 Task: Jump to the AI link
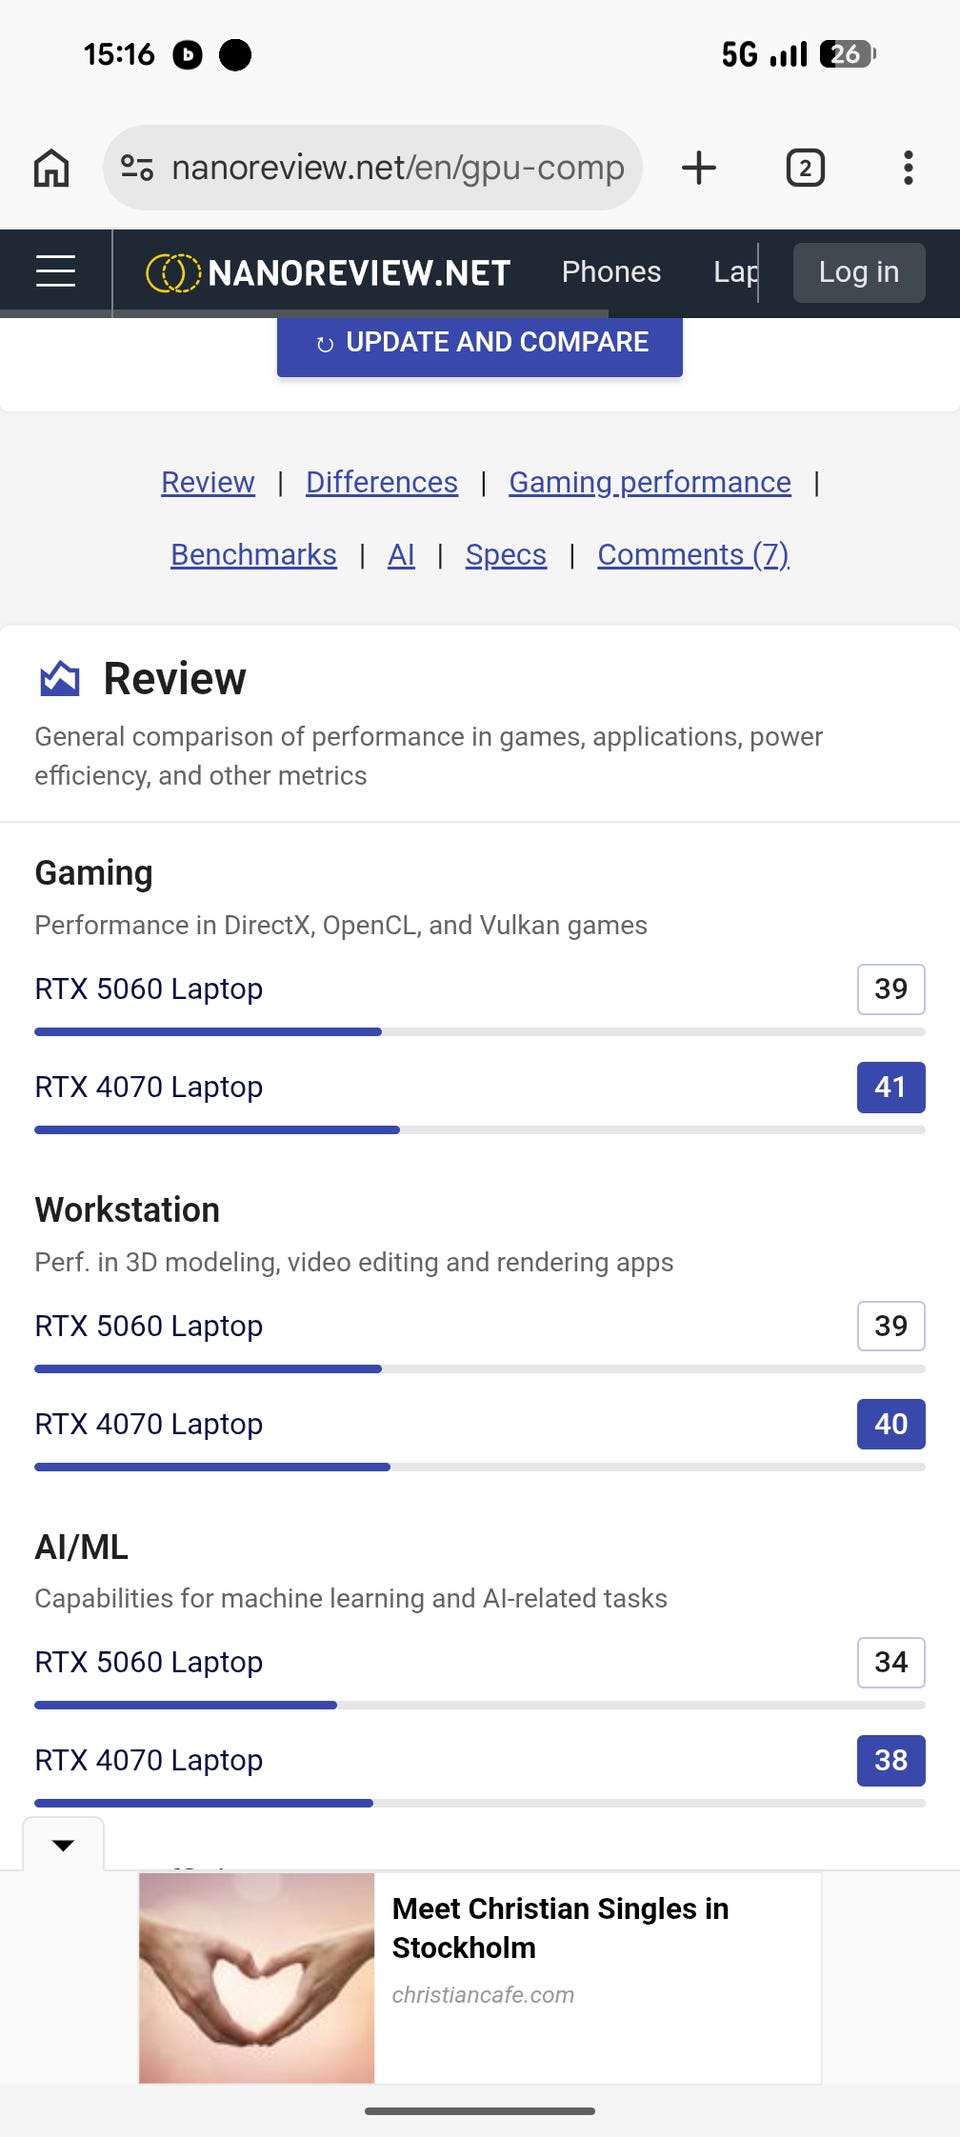point(401,554)
